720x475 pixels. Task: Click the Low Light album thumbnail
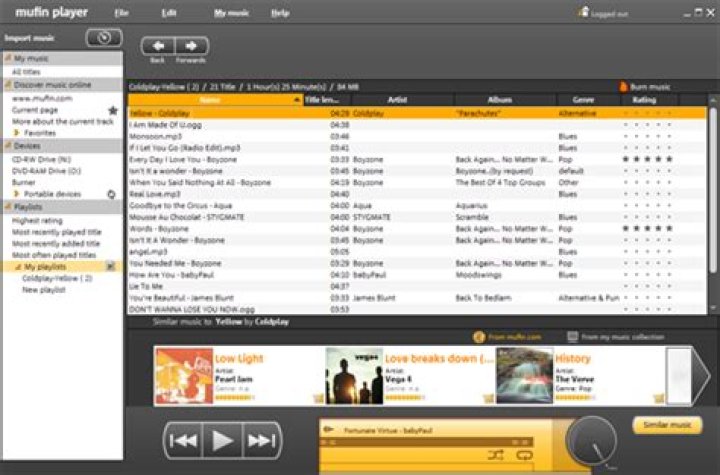click(184, 376)
